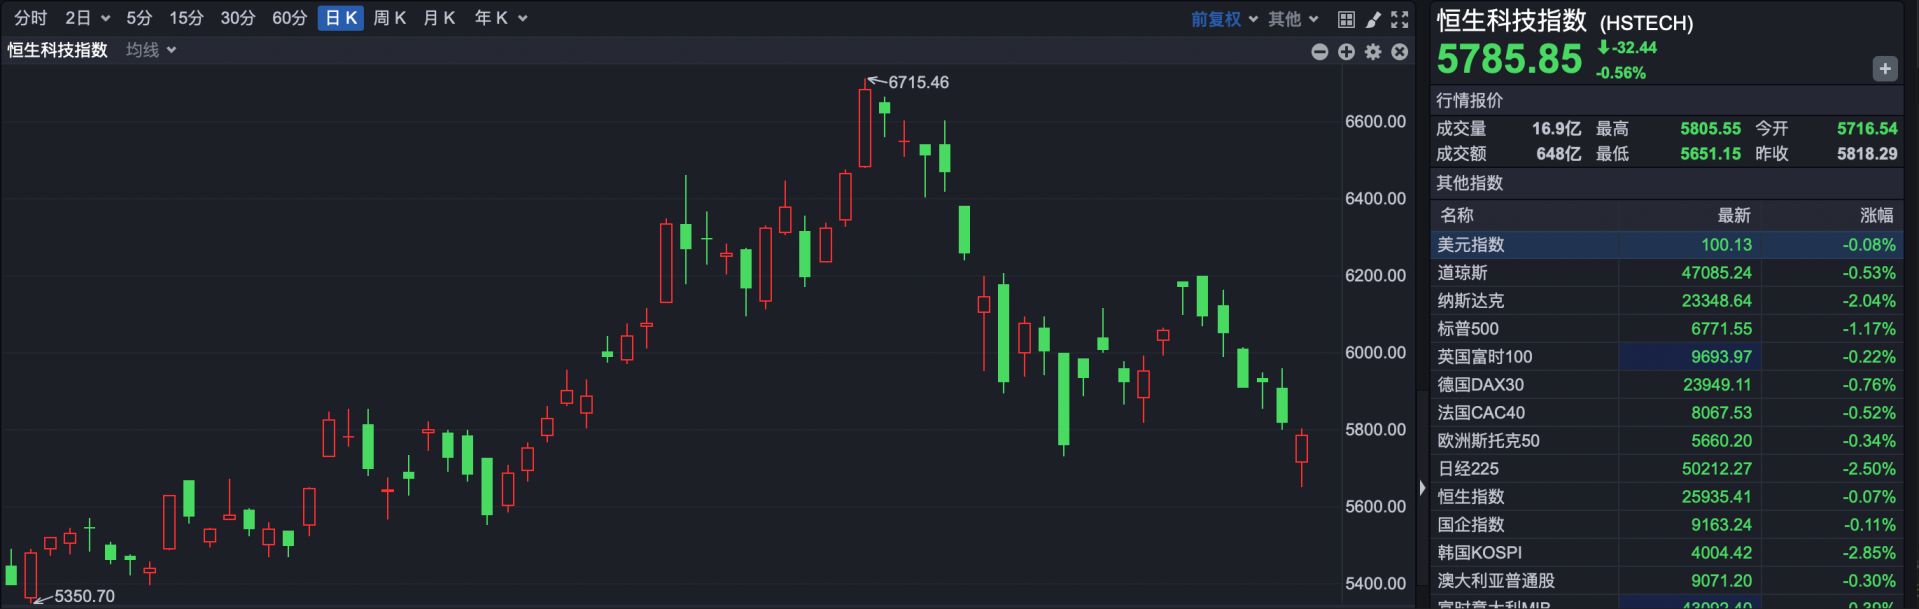The image size is (1919, 609).
Task: Select the 60分 interval tab
Action: click(x=289, y=18)
